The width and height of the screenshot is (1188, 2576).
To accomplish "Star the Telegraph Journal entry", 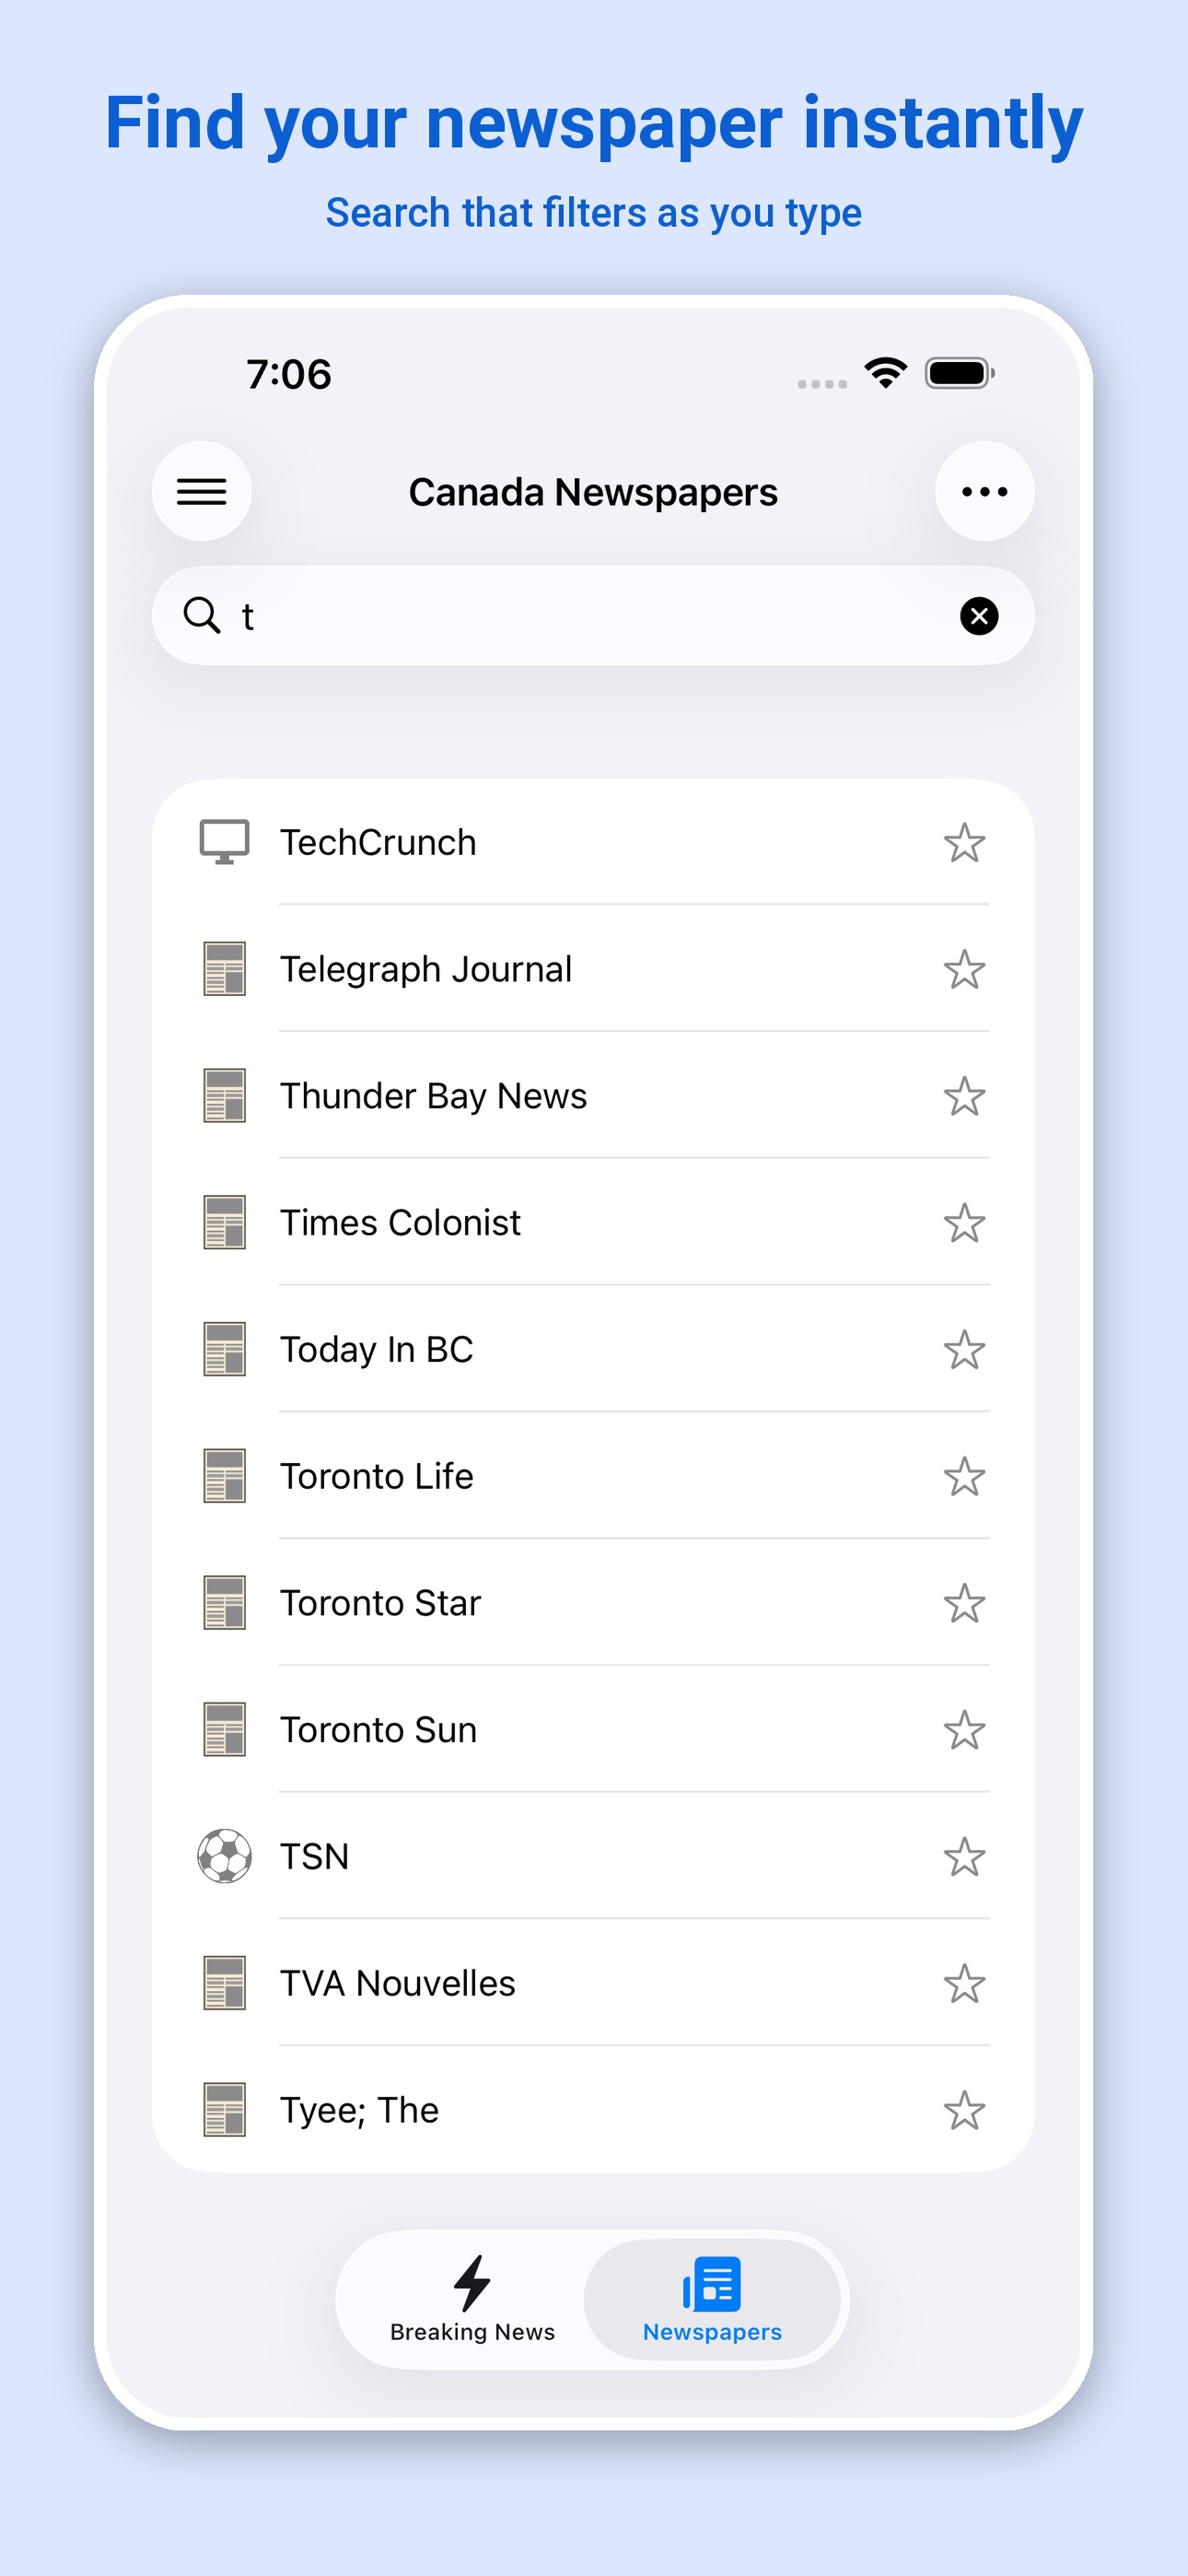I will 964,970.
